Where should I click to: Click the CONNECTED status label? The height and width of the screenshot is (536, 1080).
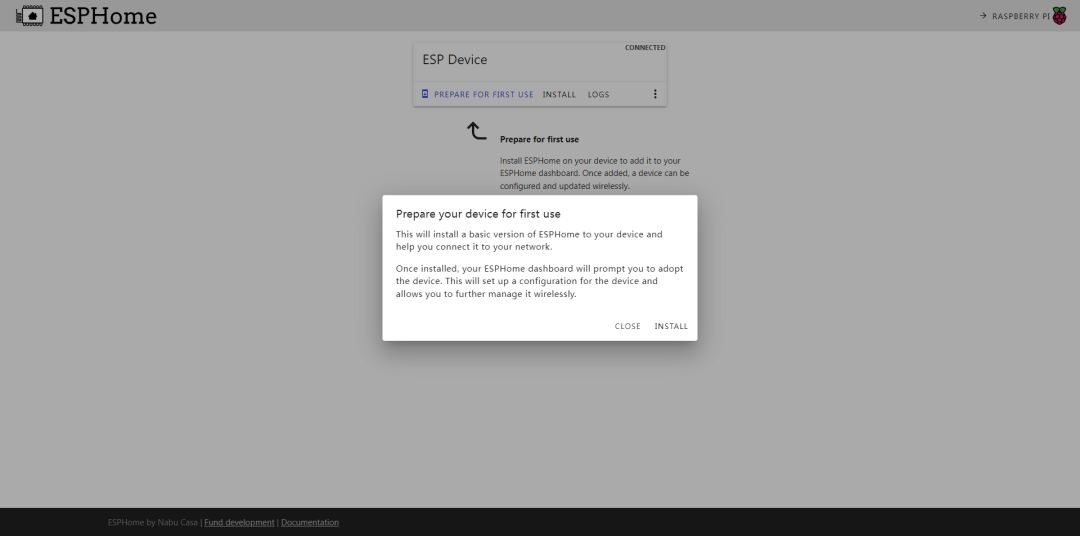coord(645,48)
